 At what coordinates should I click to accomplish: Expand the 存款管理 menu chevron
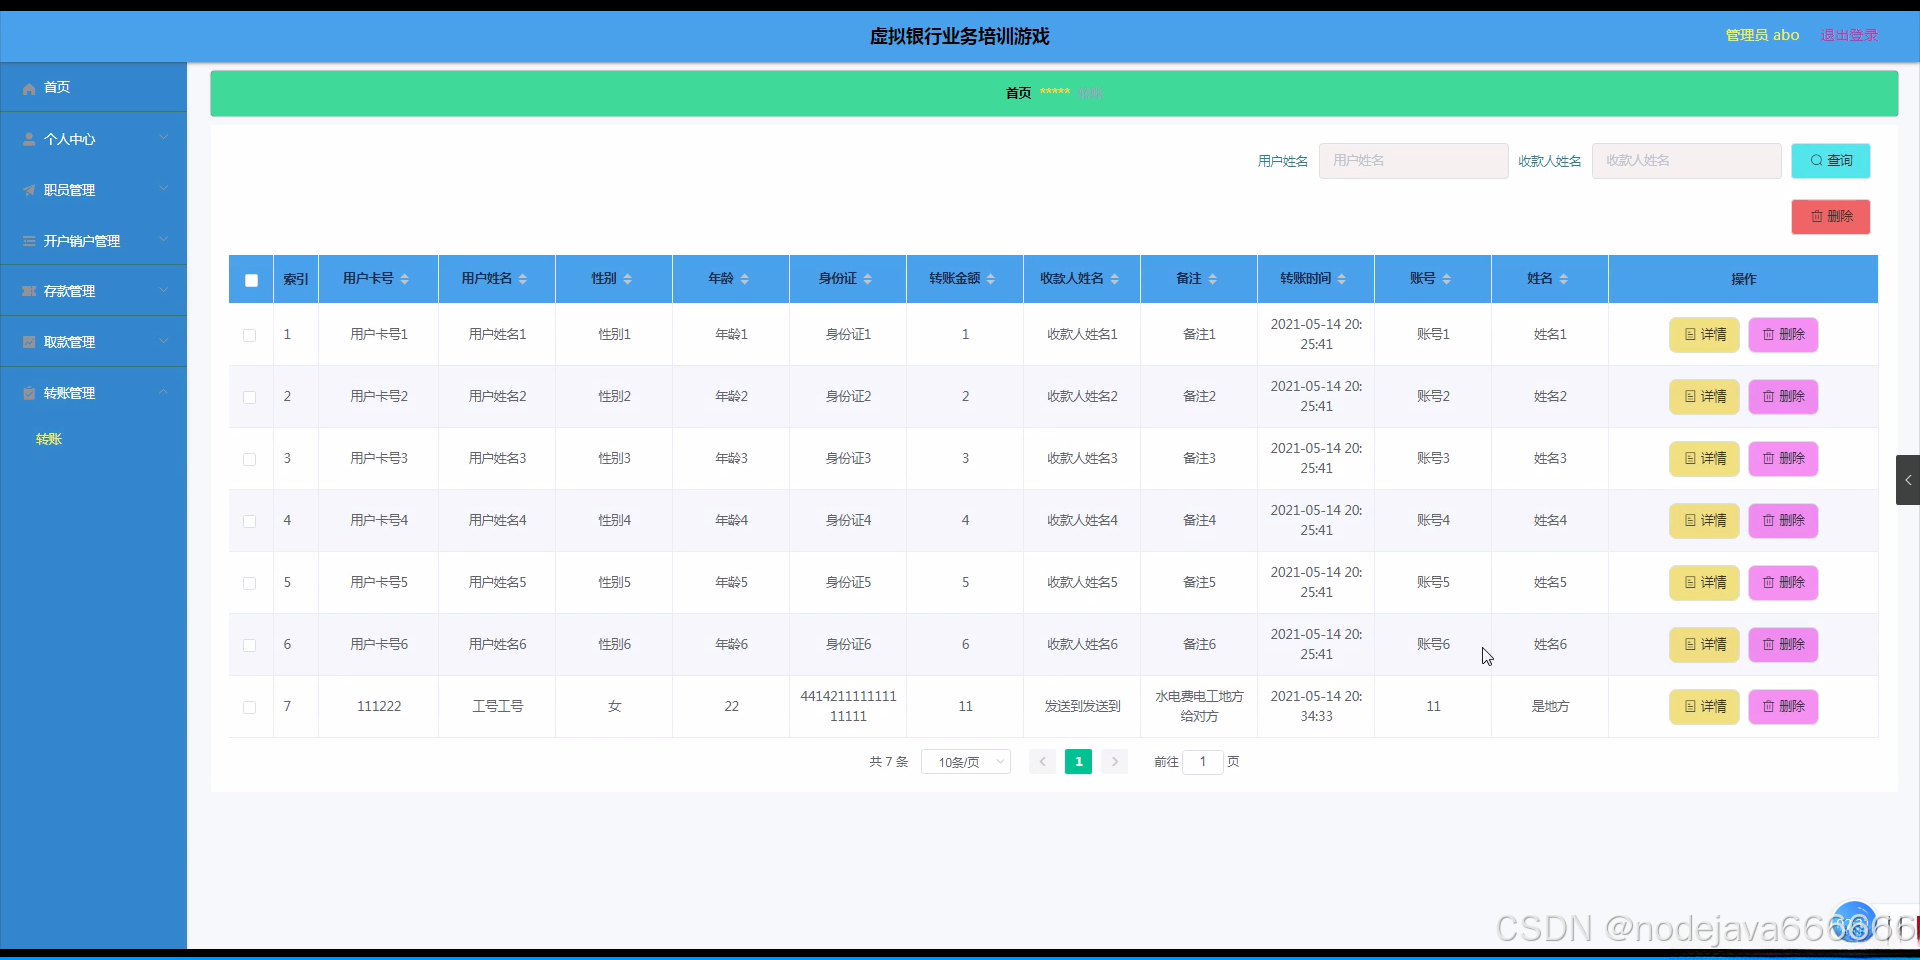pyautogui.click(x=163, y=290)
